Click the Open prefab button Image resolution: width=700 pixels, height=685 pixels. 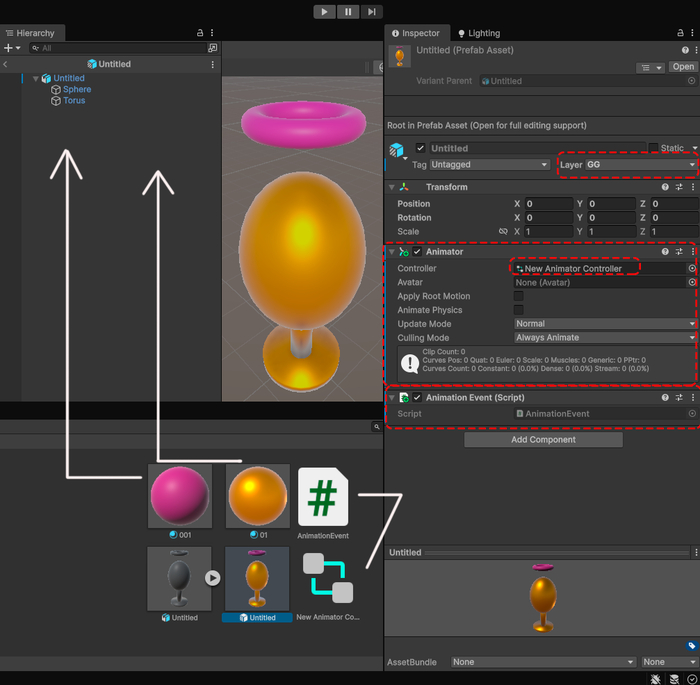click(x=683, y=67)
